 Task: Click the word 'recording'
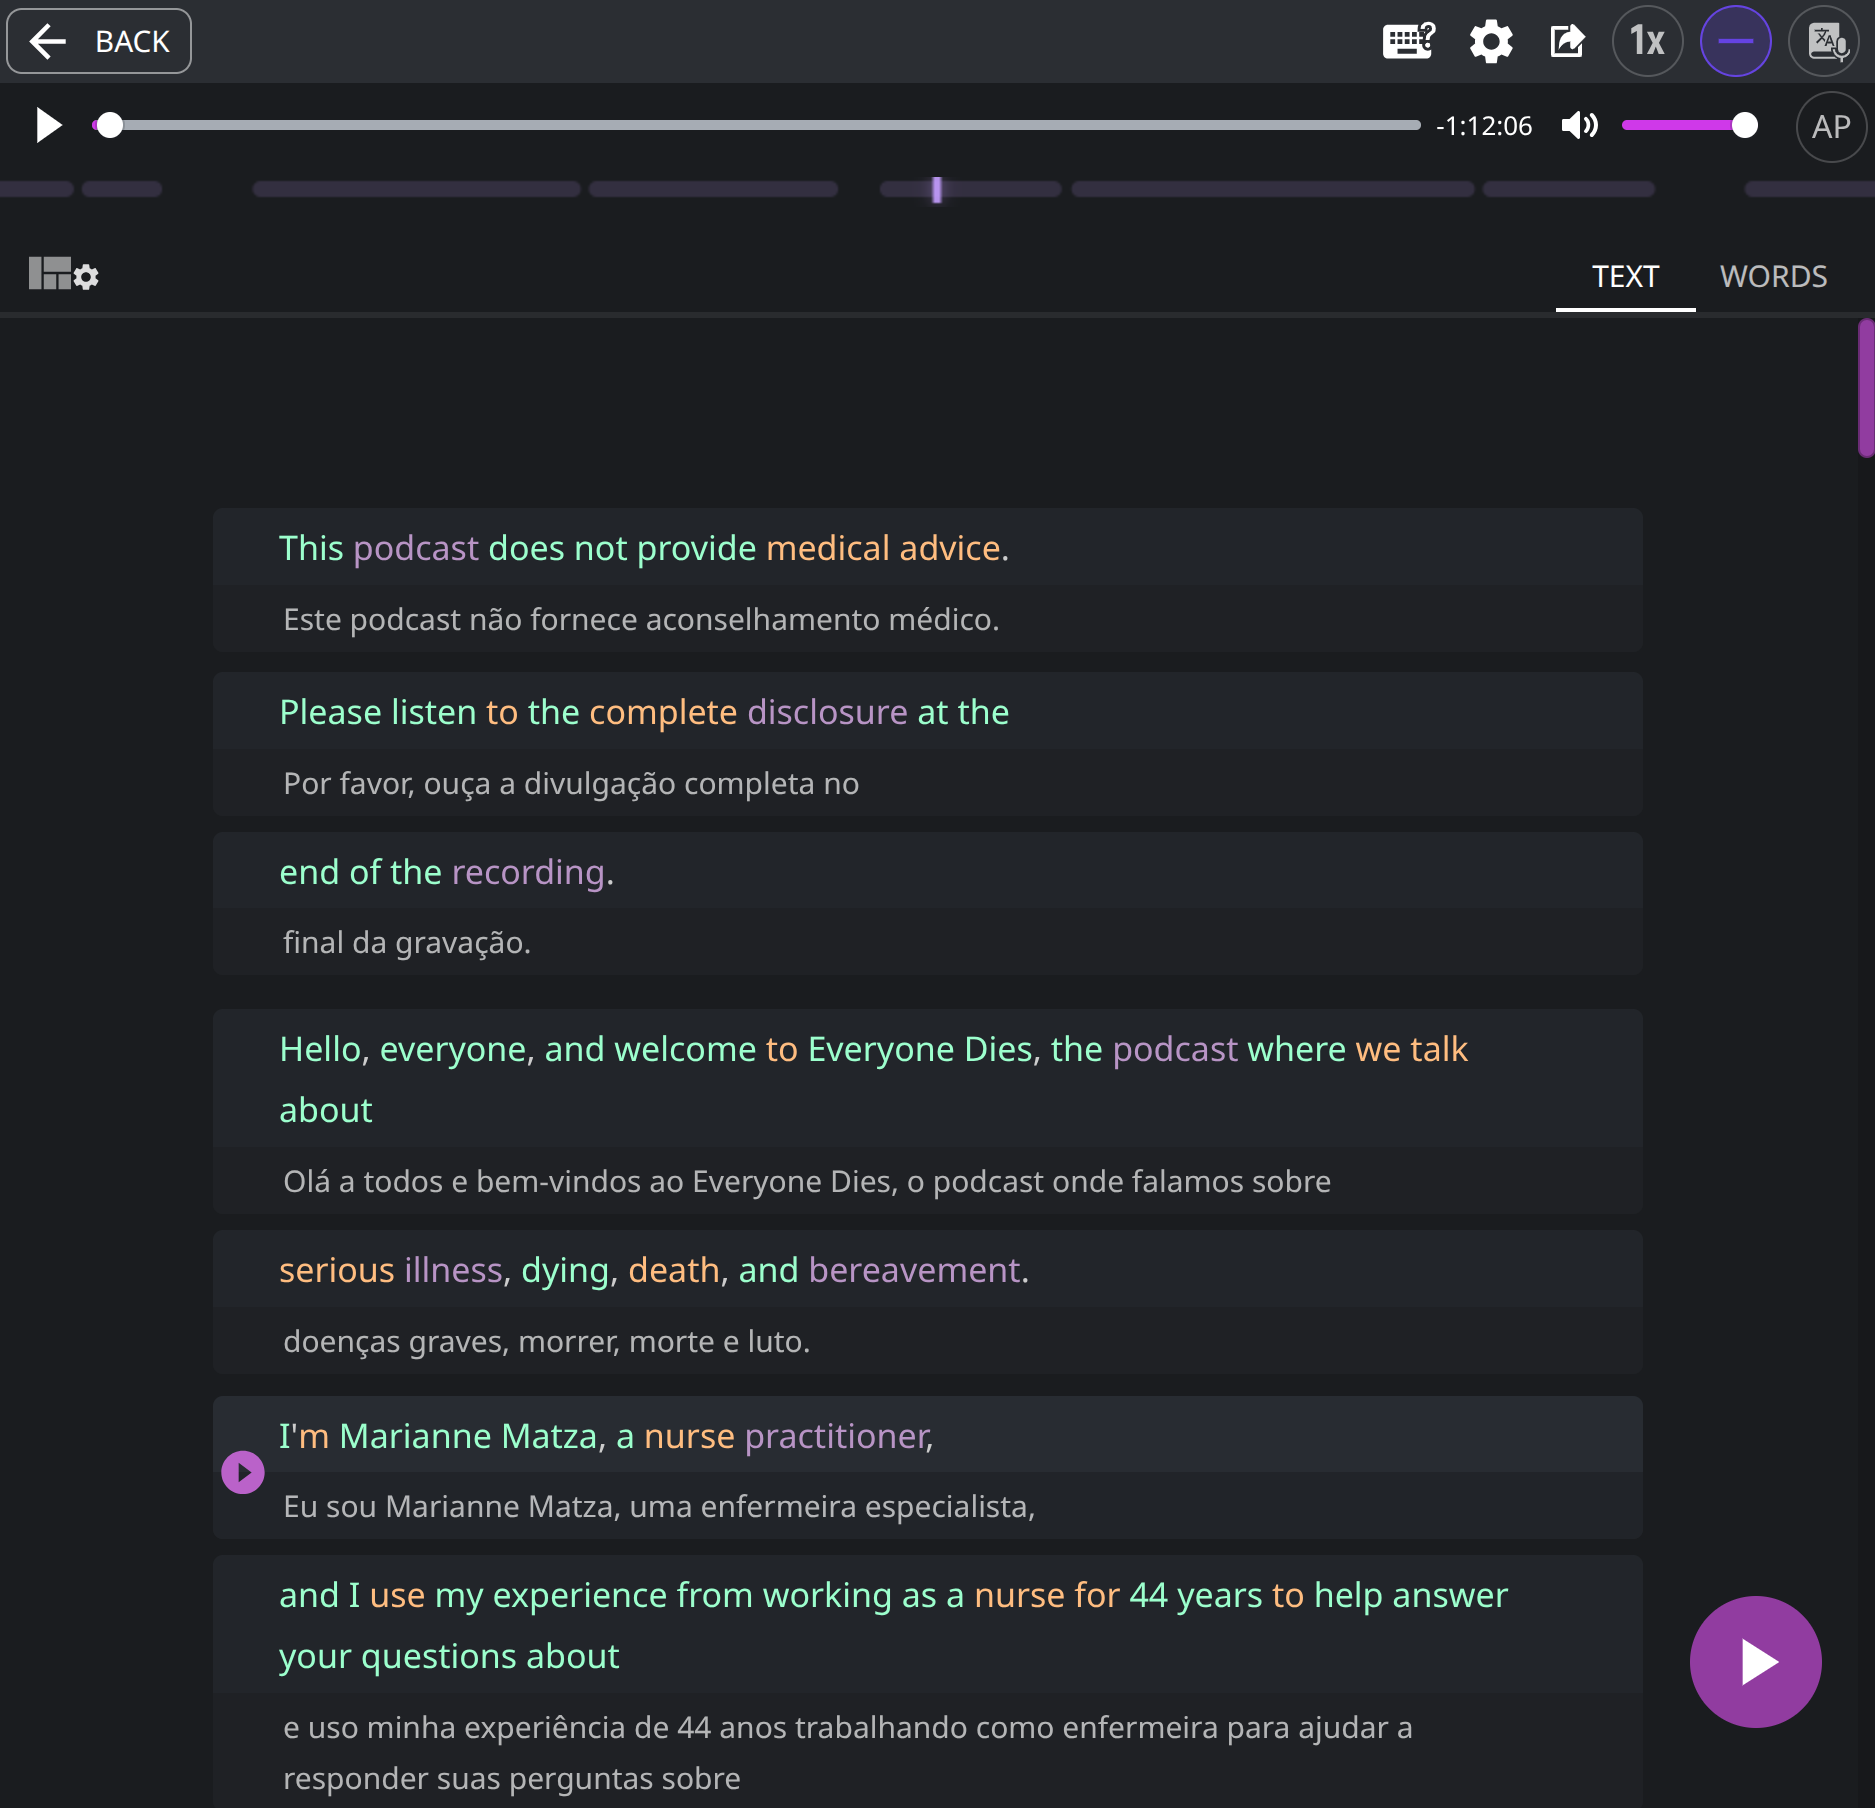(528, 872)
